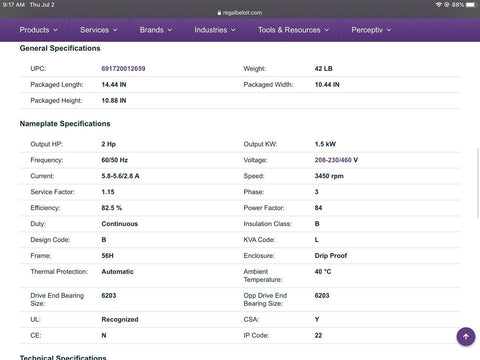This screenshot has height=360, width=480.
Task: Open the 208-230/460 voltage link
Action: pos(333,160)
